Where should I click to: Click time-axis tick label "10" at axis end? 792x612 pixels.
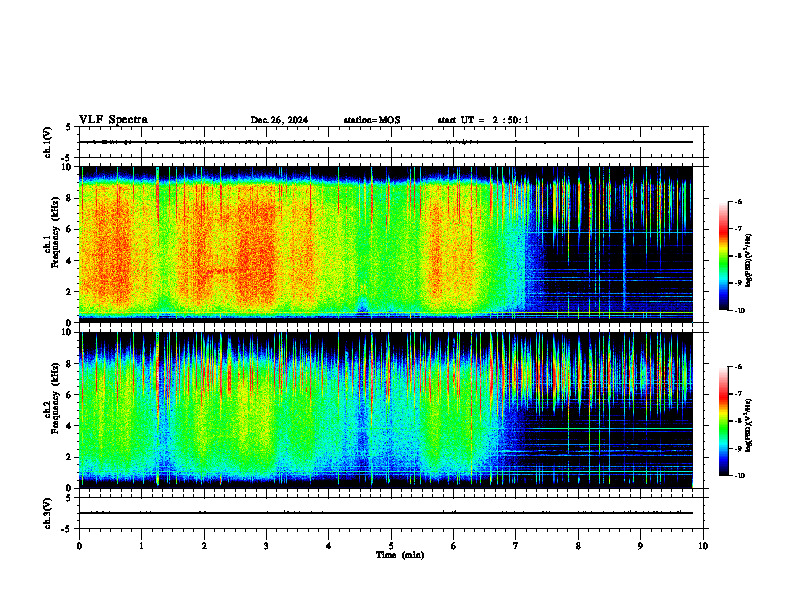(703, 546)
